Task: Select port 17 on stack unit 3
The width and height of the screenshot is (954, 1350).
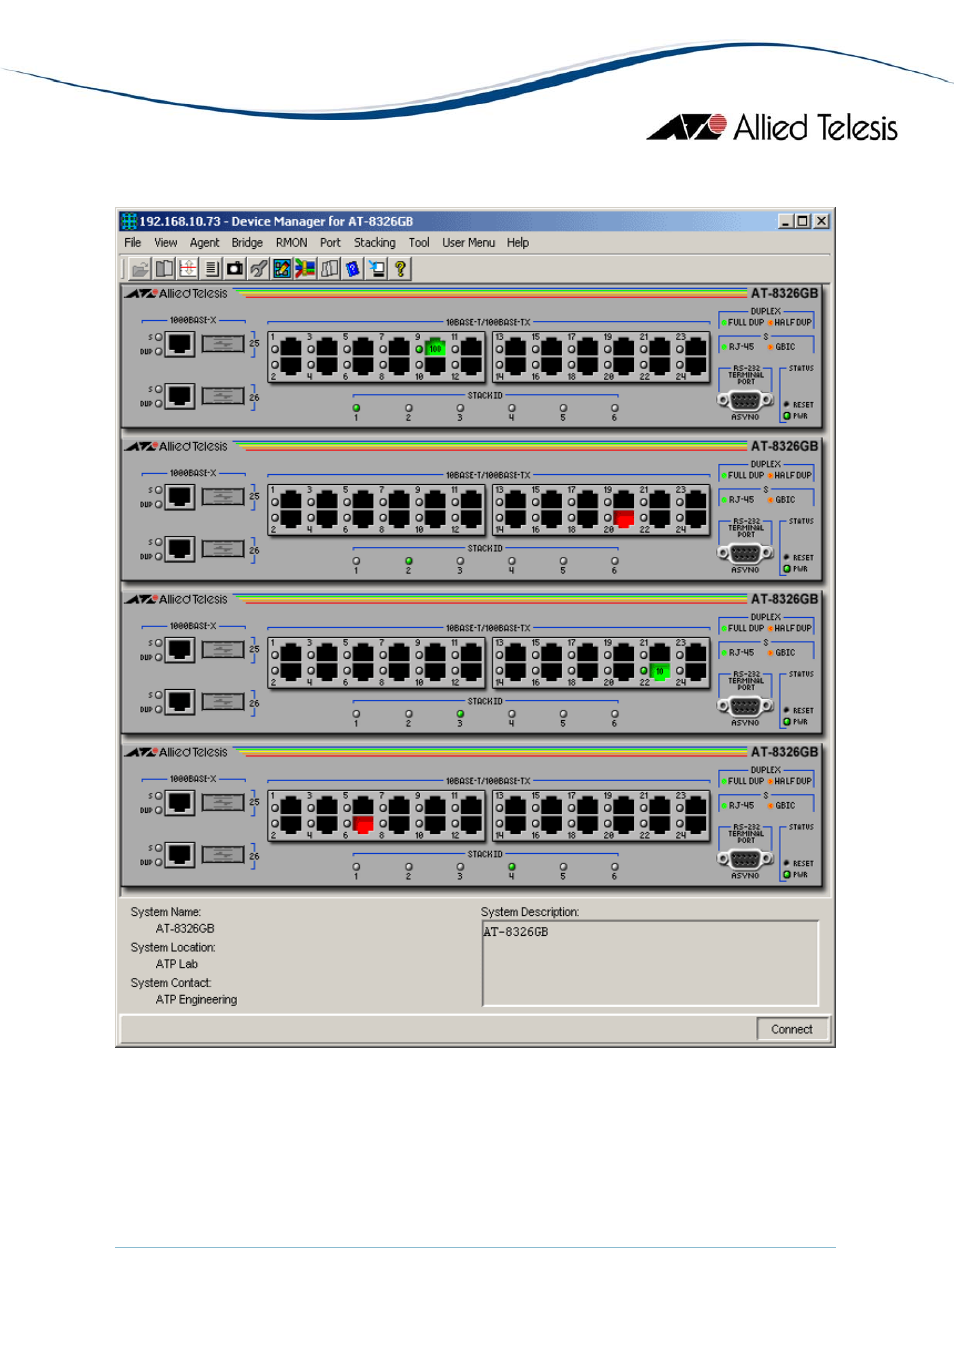Action: point(588,654)
